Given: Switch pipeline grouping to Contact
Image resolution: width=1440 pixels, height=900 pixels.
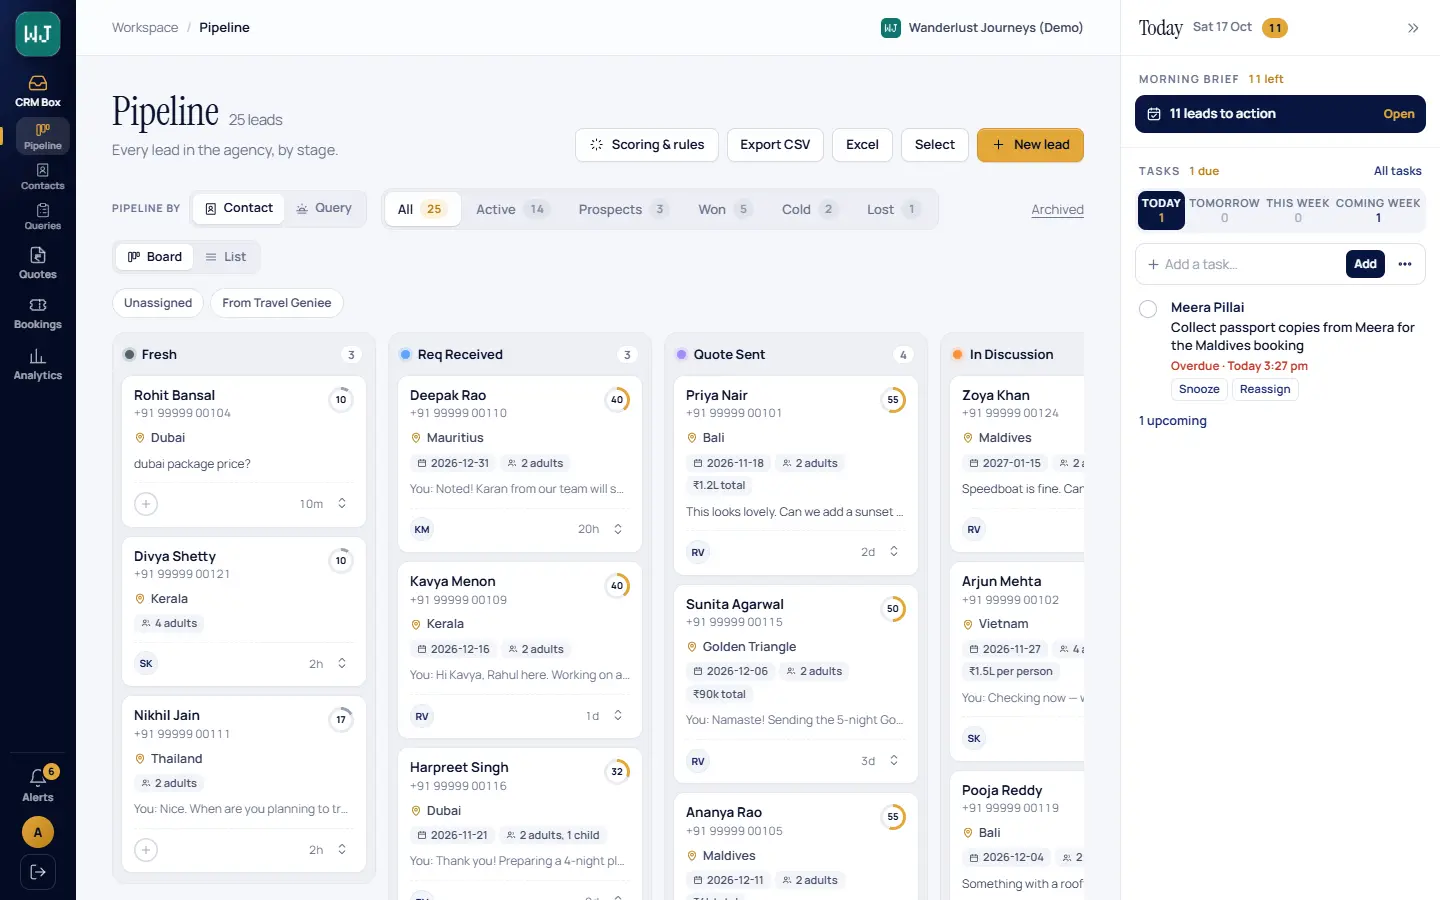Looking at the screenshot, I should [x=238, y=208].
